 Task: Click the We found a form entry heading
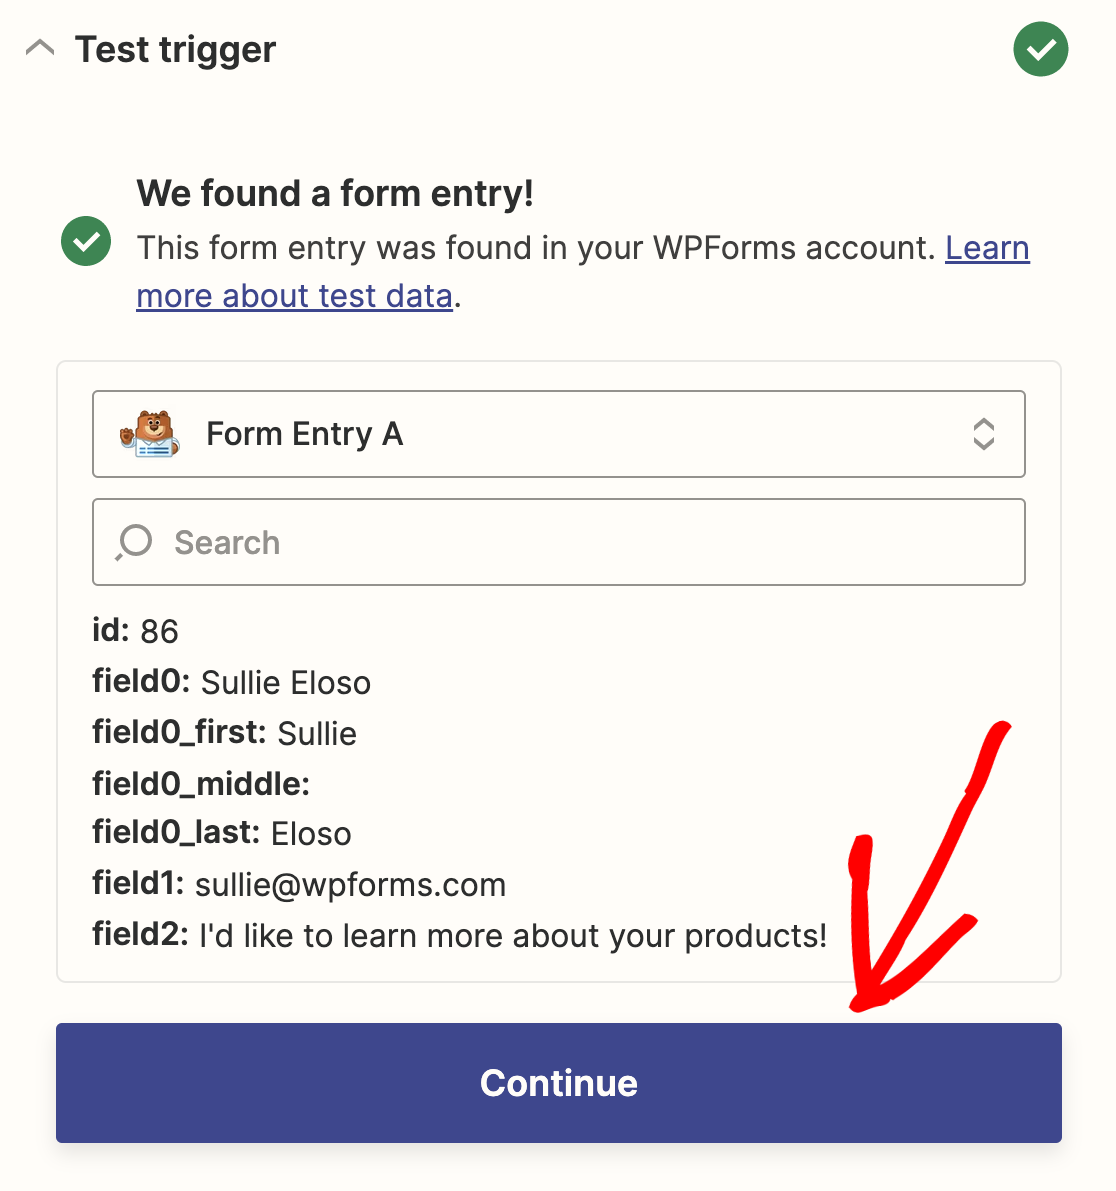click(x=335, y=193)
